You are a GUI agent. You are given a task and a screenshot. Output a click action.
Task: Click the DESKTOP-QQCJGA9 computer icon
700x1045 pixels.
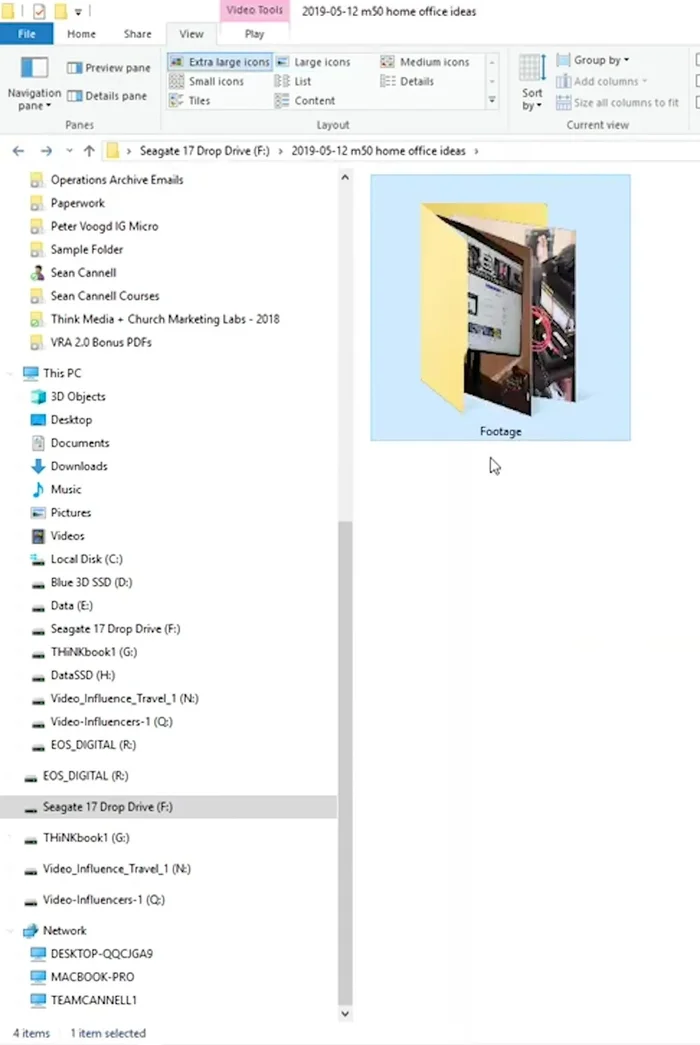click(38, 954)
